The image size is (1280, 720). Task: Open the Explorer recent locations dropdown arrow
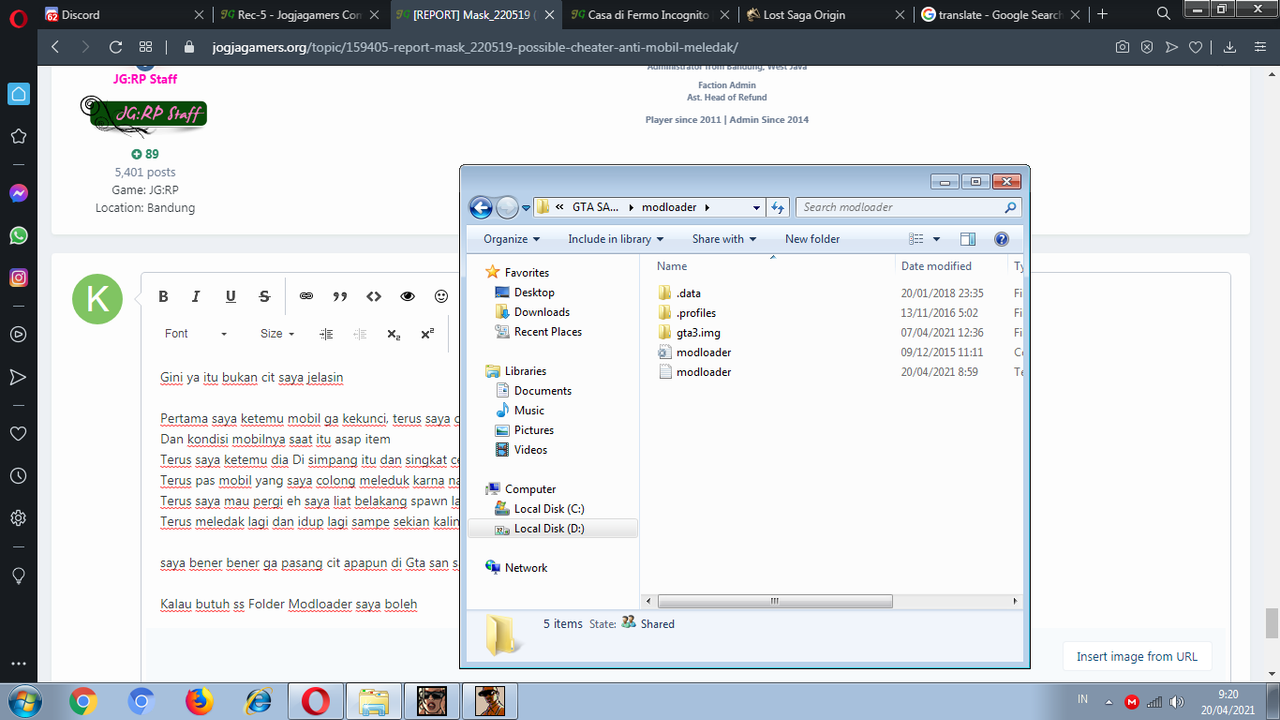click(526, 208)
